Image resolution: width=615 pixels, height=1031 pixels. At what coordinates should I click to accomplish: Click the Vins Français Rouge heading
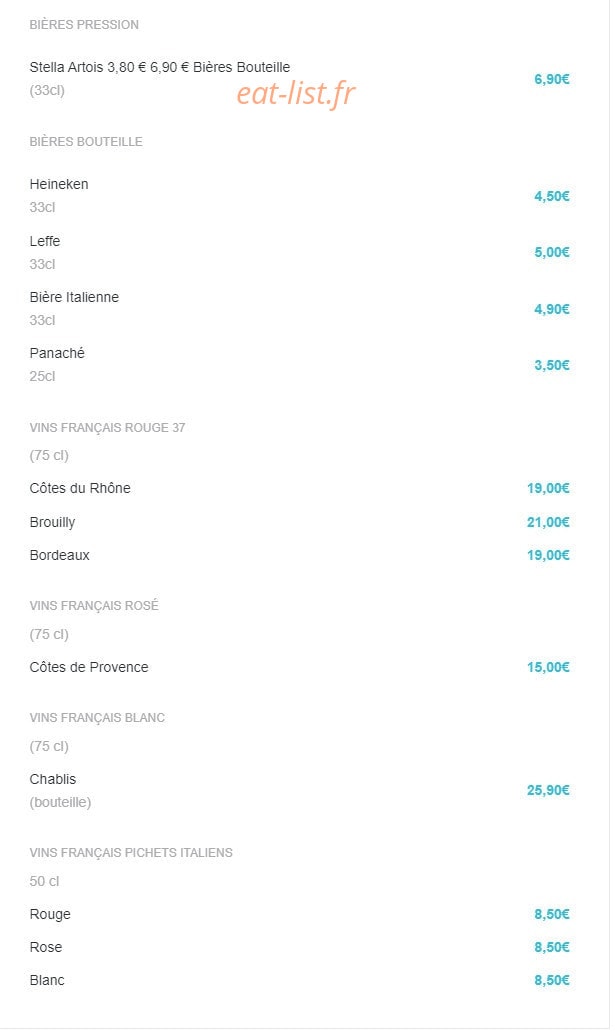(107, 427)
